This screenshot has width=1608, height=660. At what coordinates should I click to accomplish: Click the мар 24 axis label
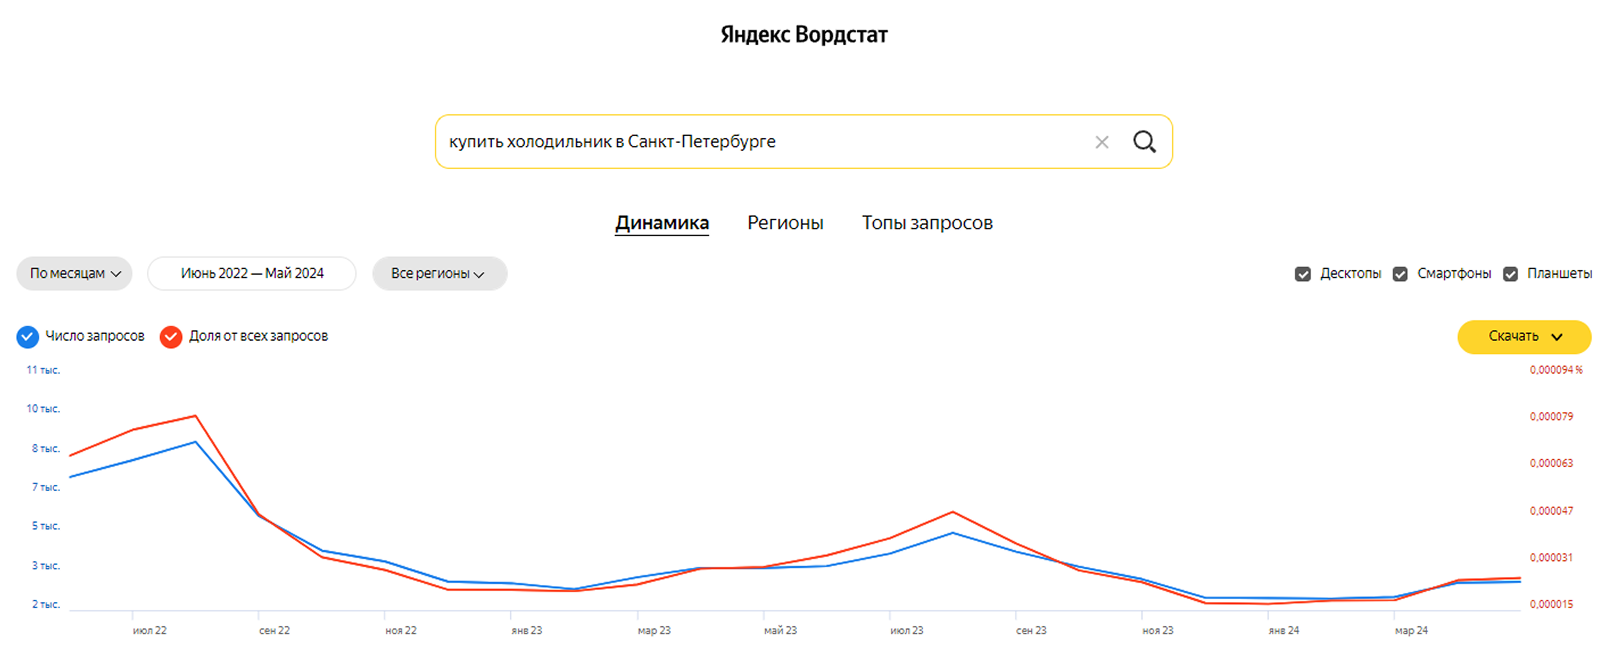(1411, 631)
